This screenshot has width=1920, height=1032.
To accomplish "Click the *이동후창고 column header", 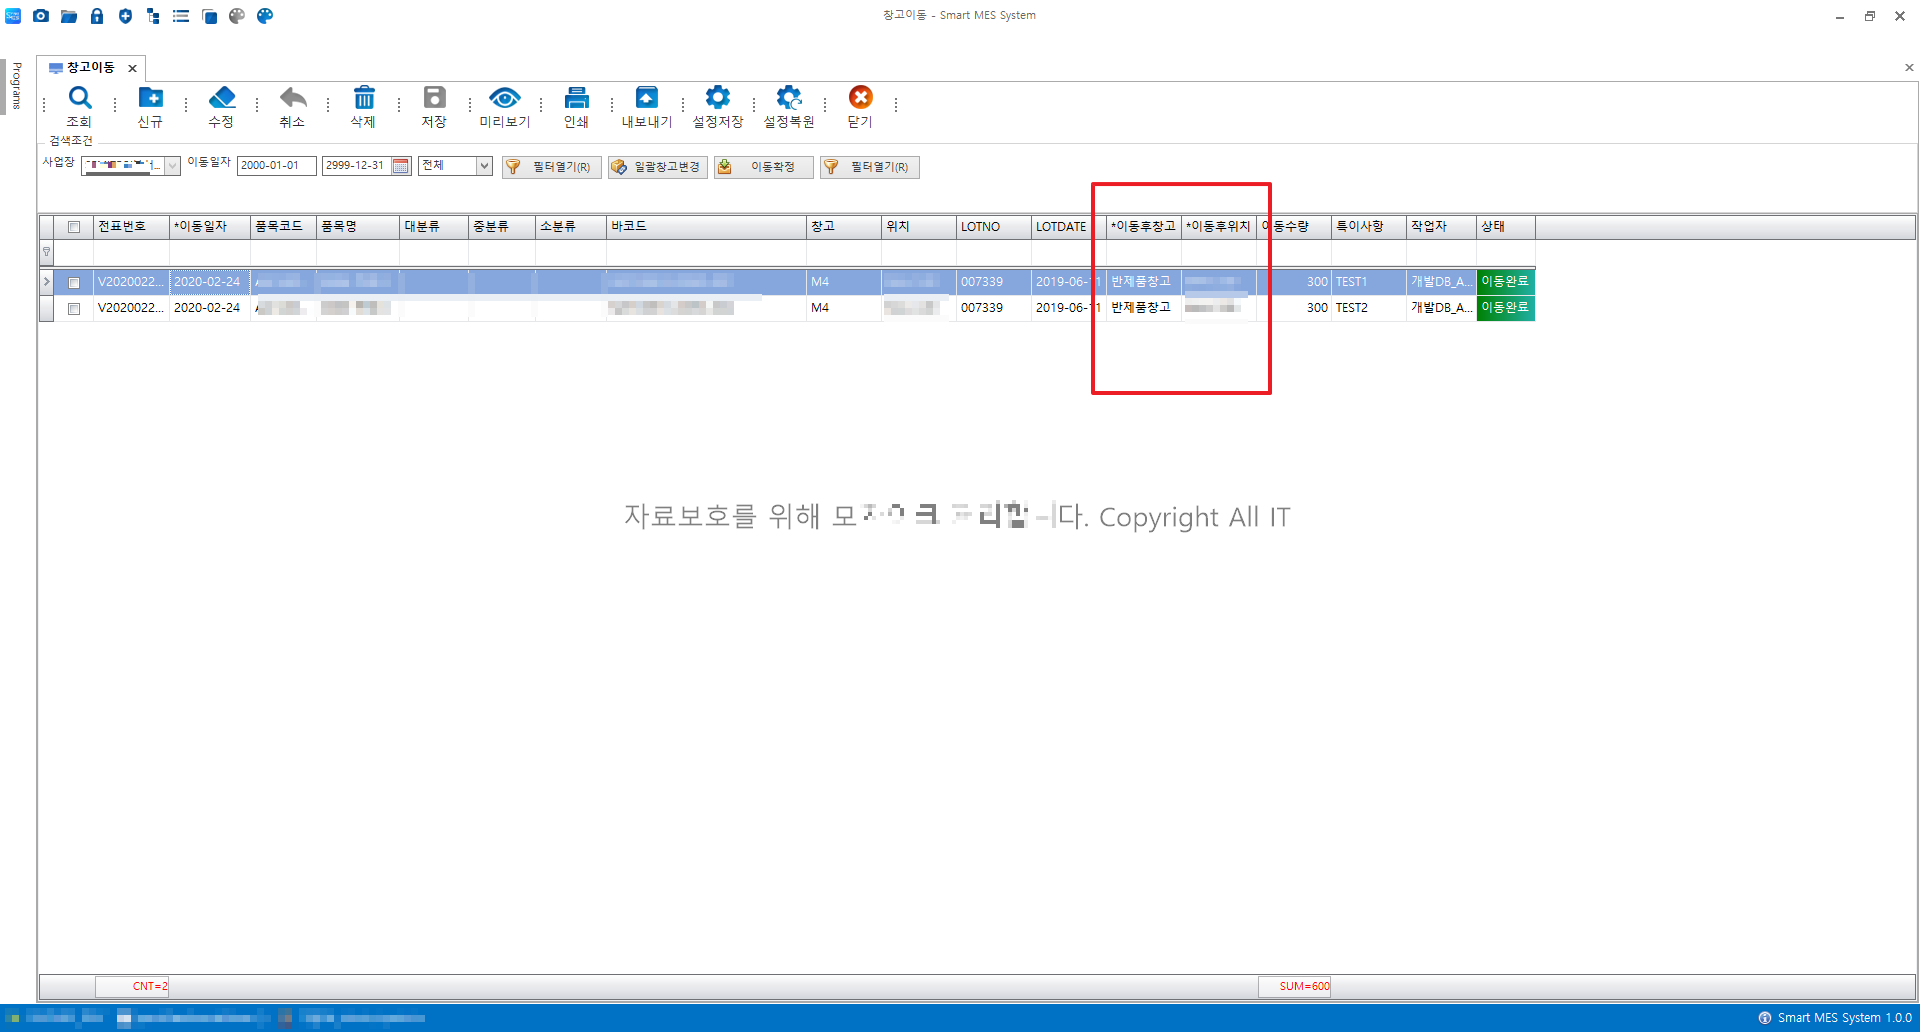I will pos(1143,227).
